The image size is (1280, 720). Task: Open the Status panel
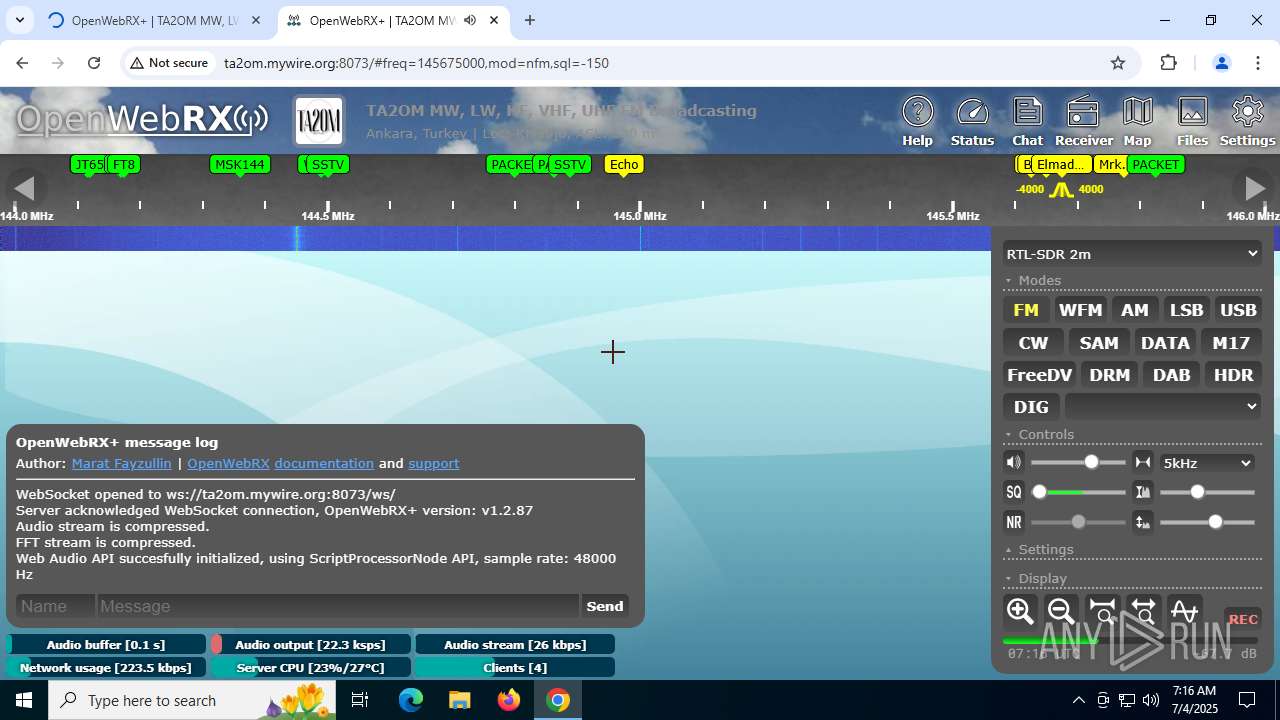click(972, 121)
